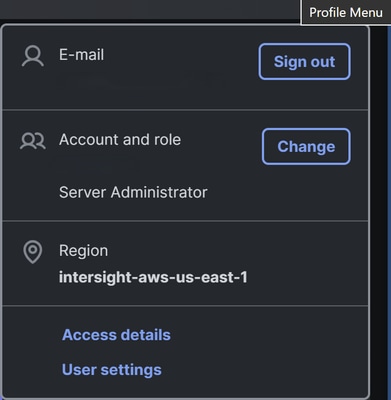Click the Account and role people icon
Viewport: 391px width, 400px height.
click(33, 141)
